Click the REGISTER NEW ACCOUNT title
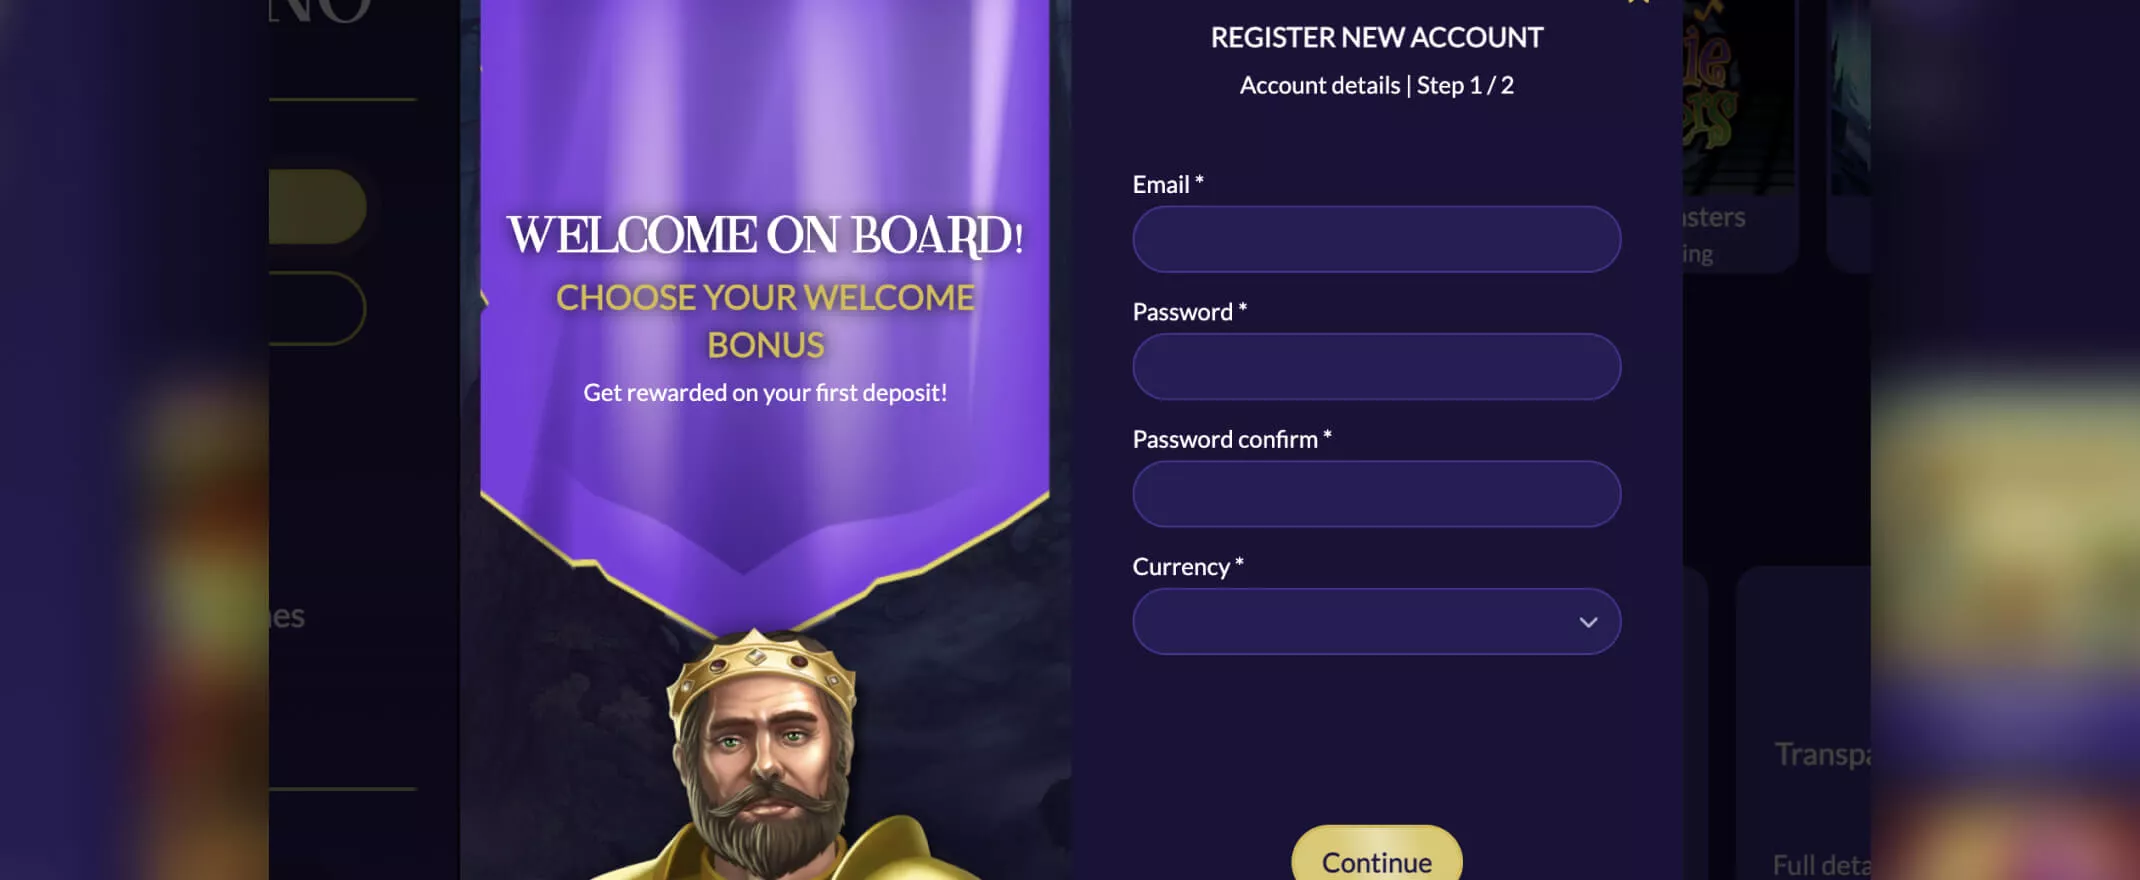 coord(1376,38)
